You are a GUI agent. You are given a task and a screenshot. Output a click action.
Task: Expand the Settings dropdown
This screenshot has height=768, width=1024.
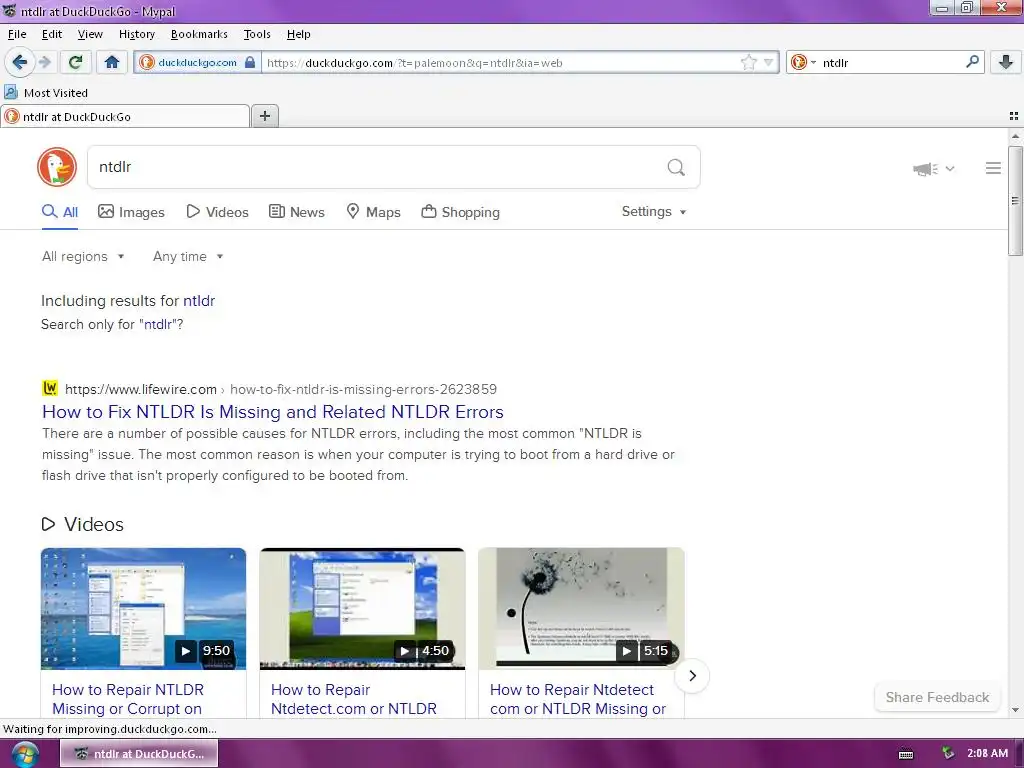tap(654, 212)
